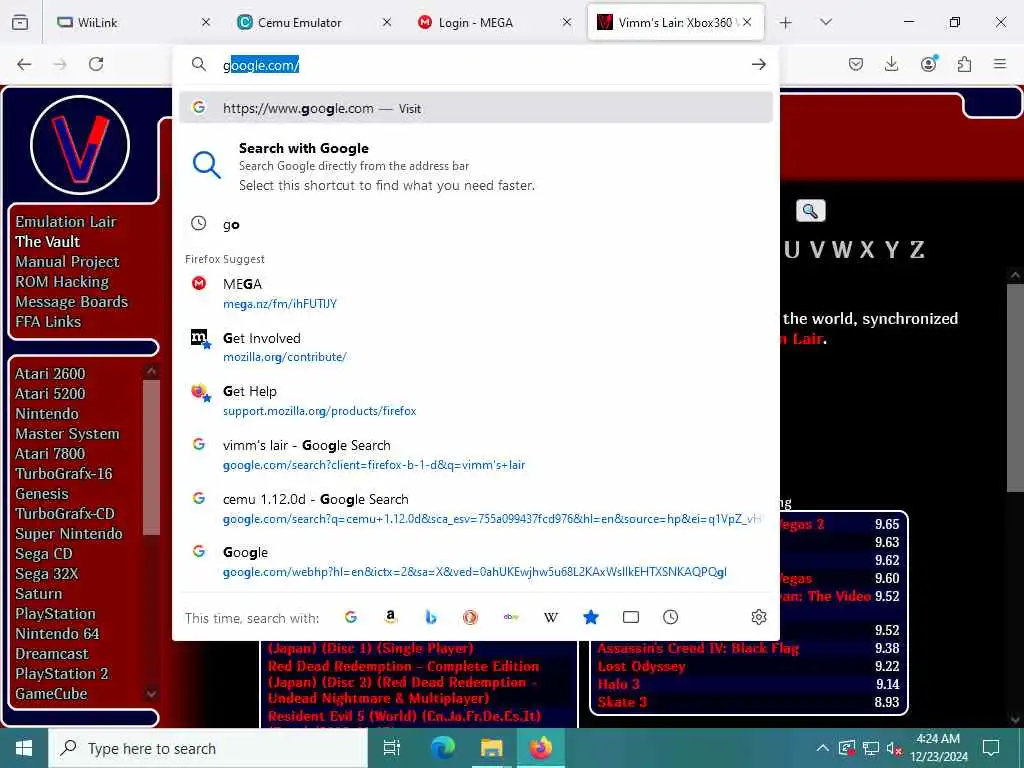Click Vimm's Lair search magnifier button
Image resolution: width=1024 pixels, height=768 pixels.
point(810,211)
